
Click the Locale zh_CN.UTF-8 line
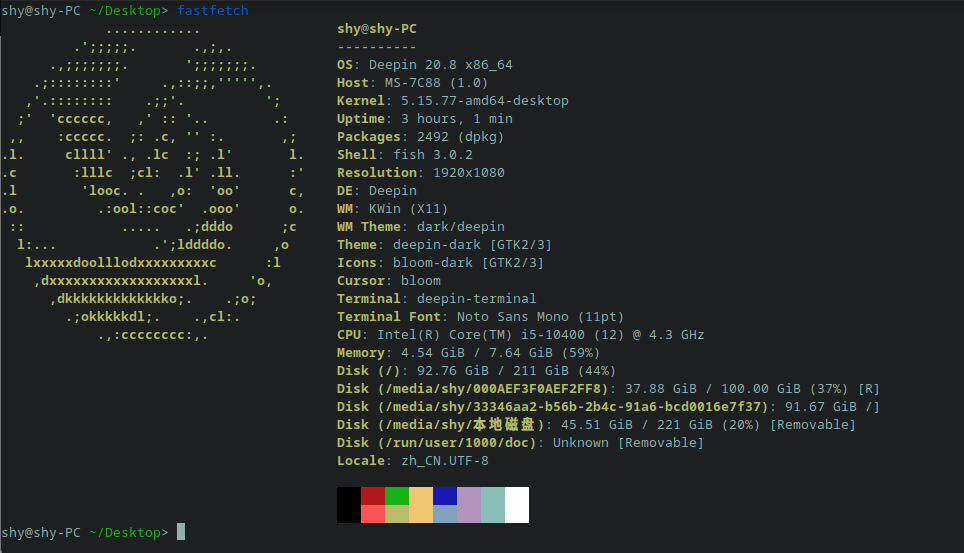(x=412, y=461)
